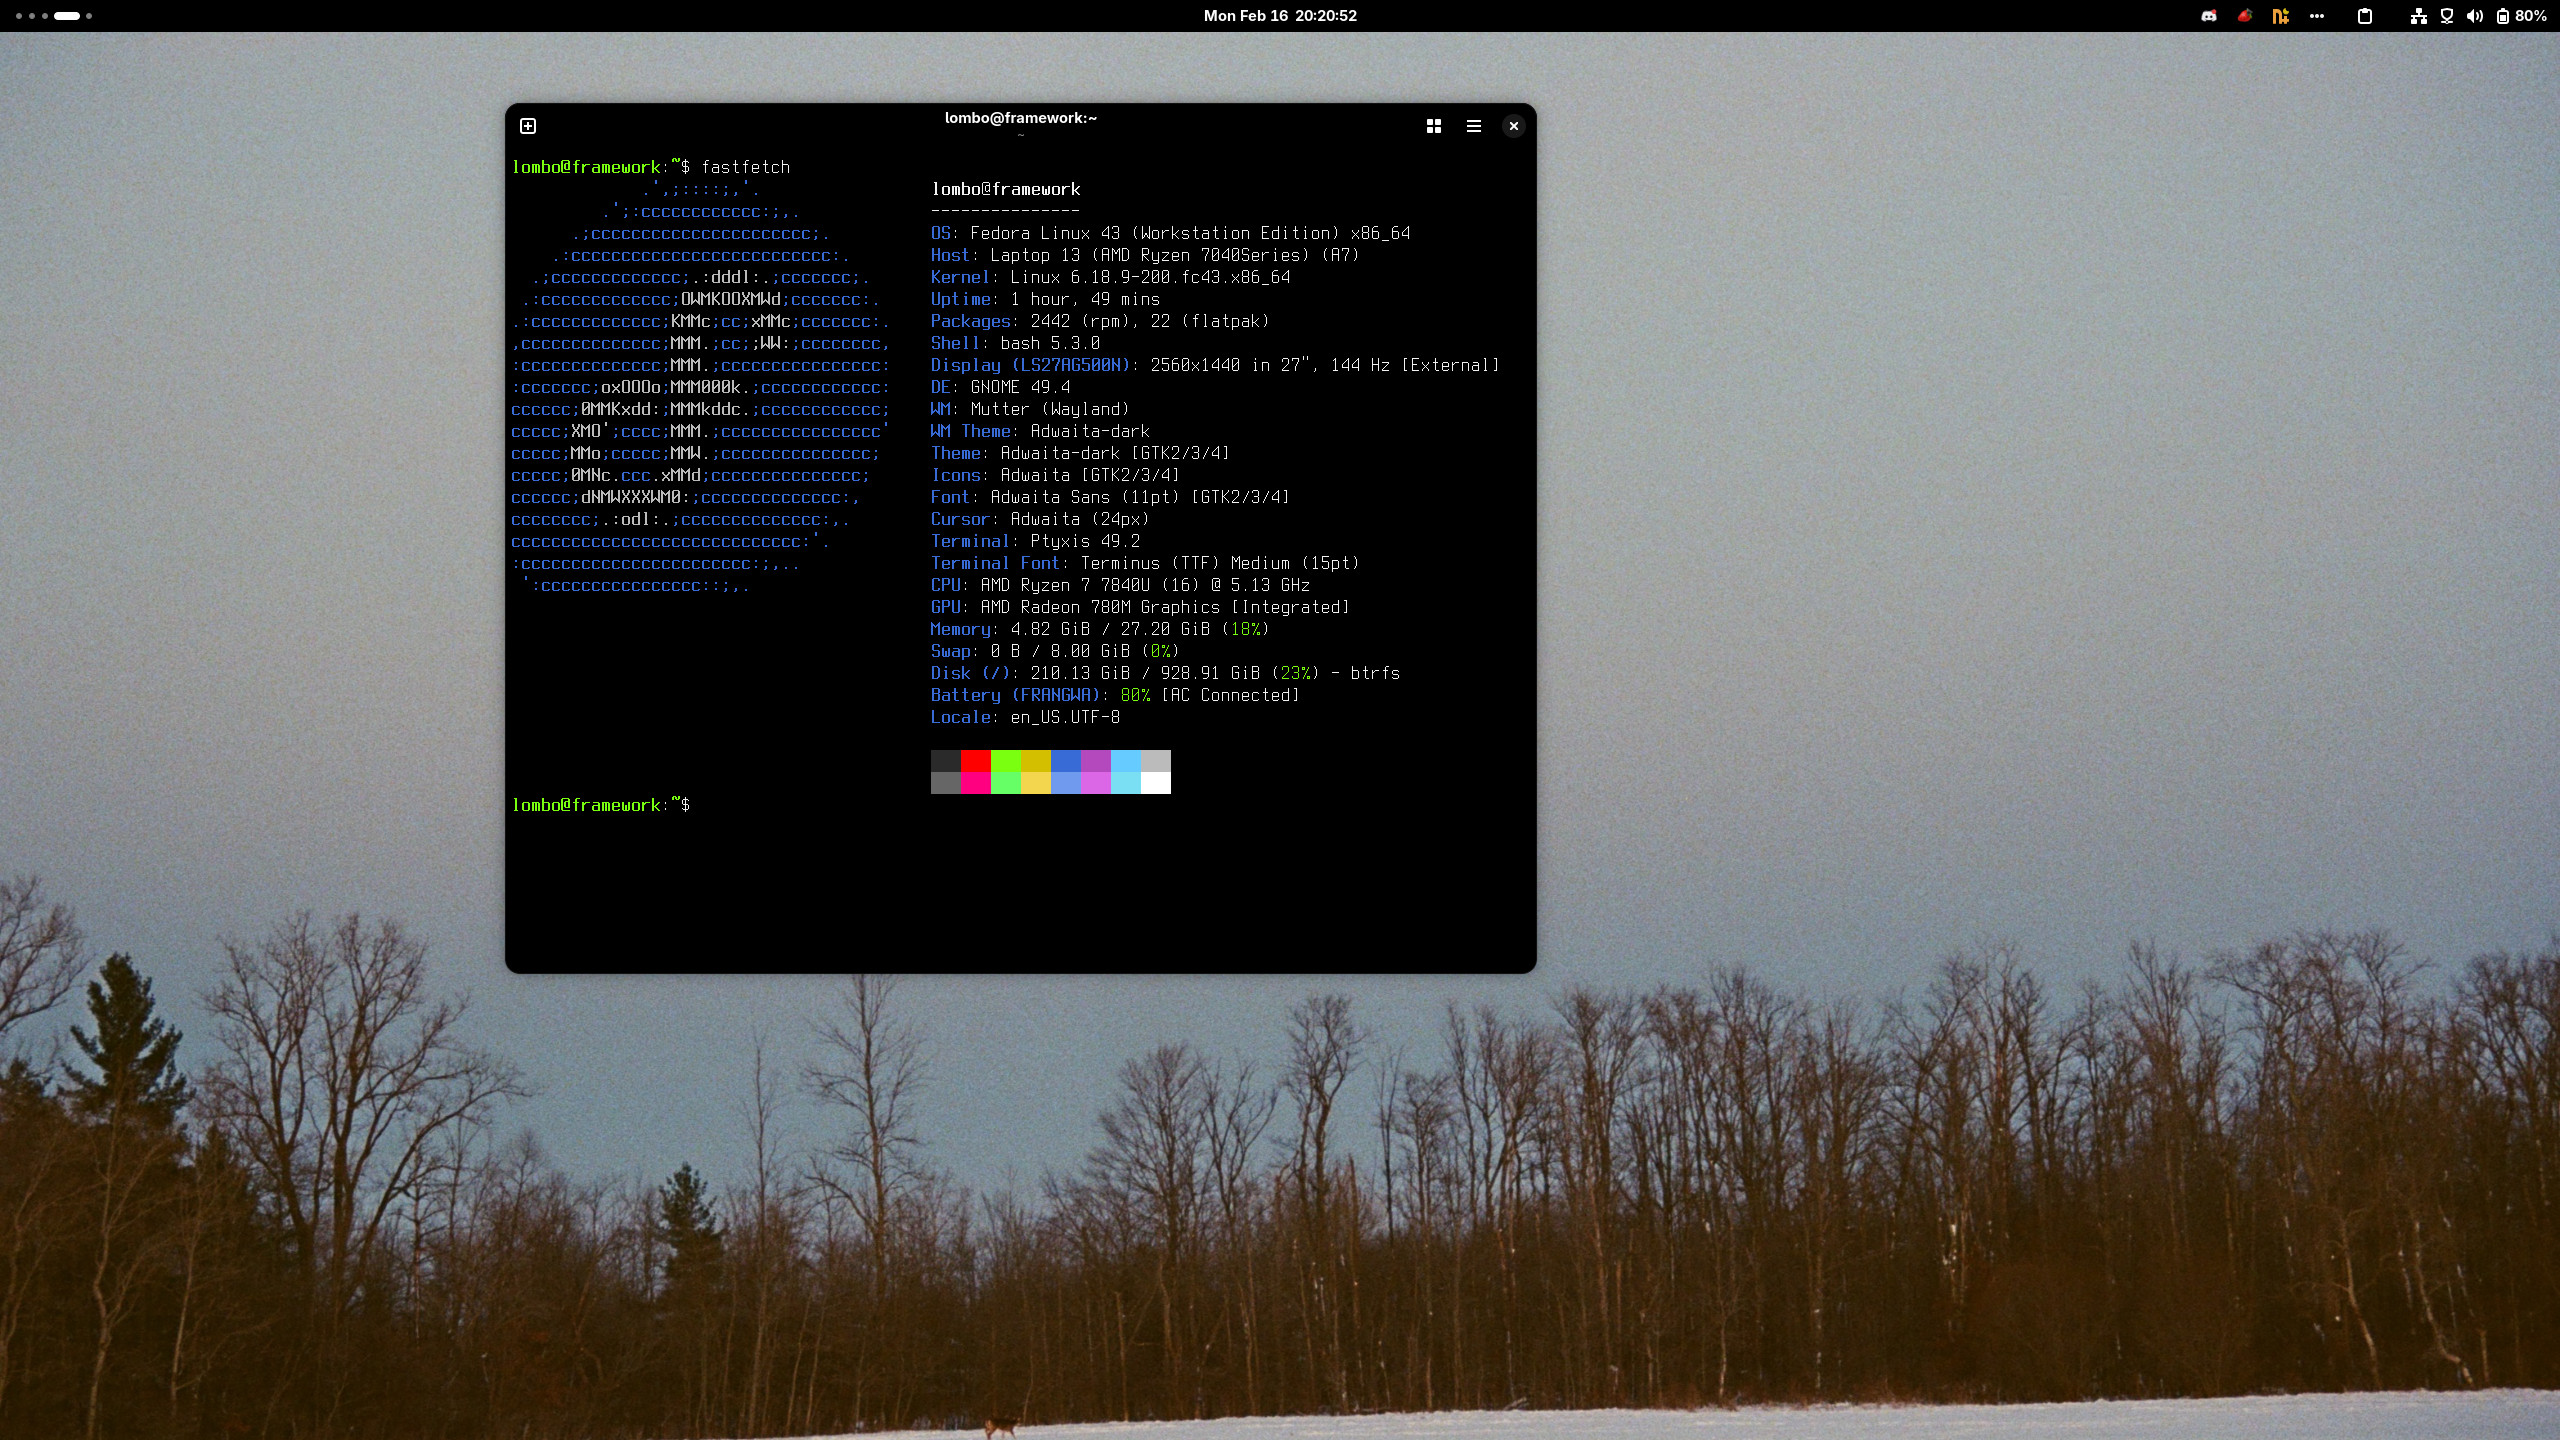Open the calendar from the clock

point(1280,16)
